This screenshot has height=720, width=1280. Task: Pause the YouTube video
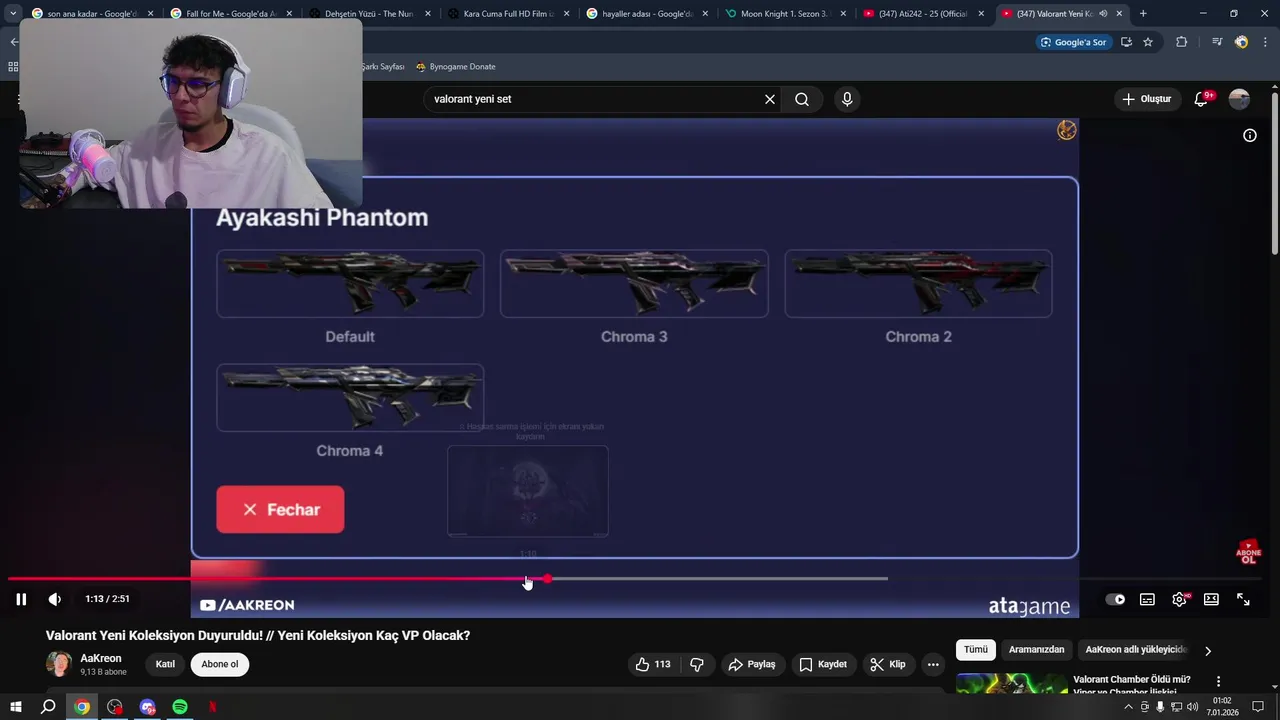pyautogui.click(x=21, y=599)
